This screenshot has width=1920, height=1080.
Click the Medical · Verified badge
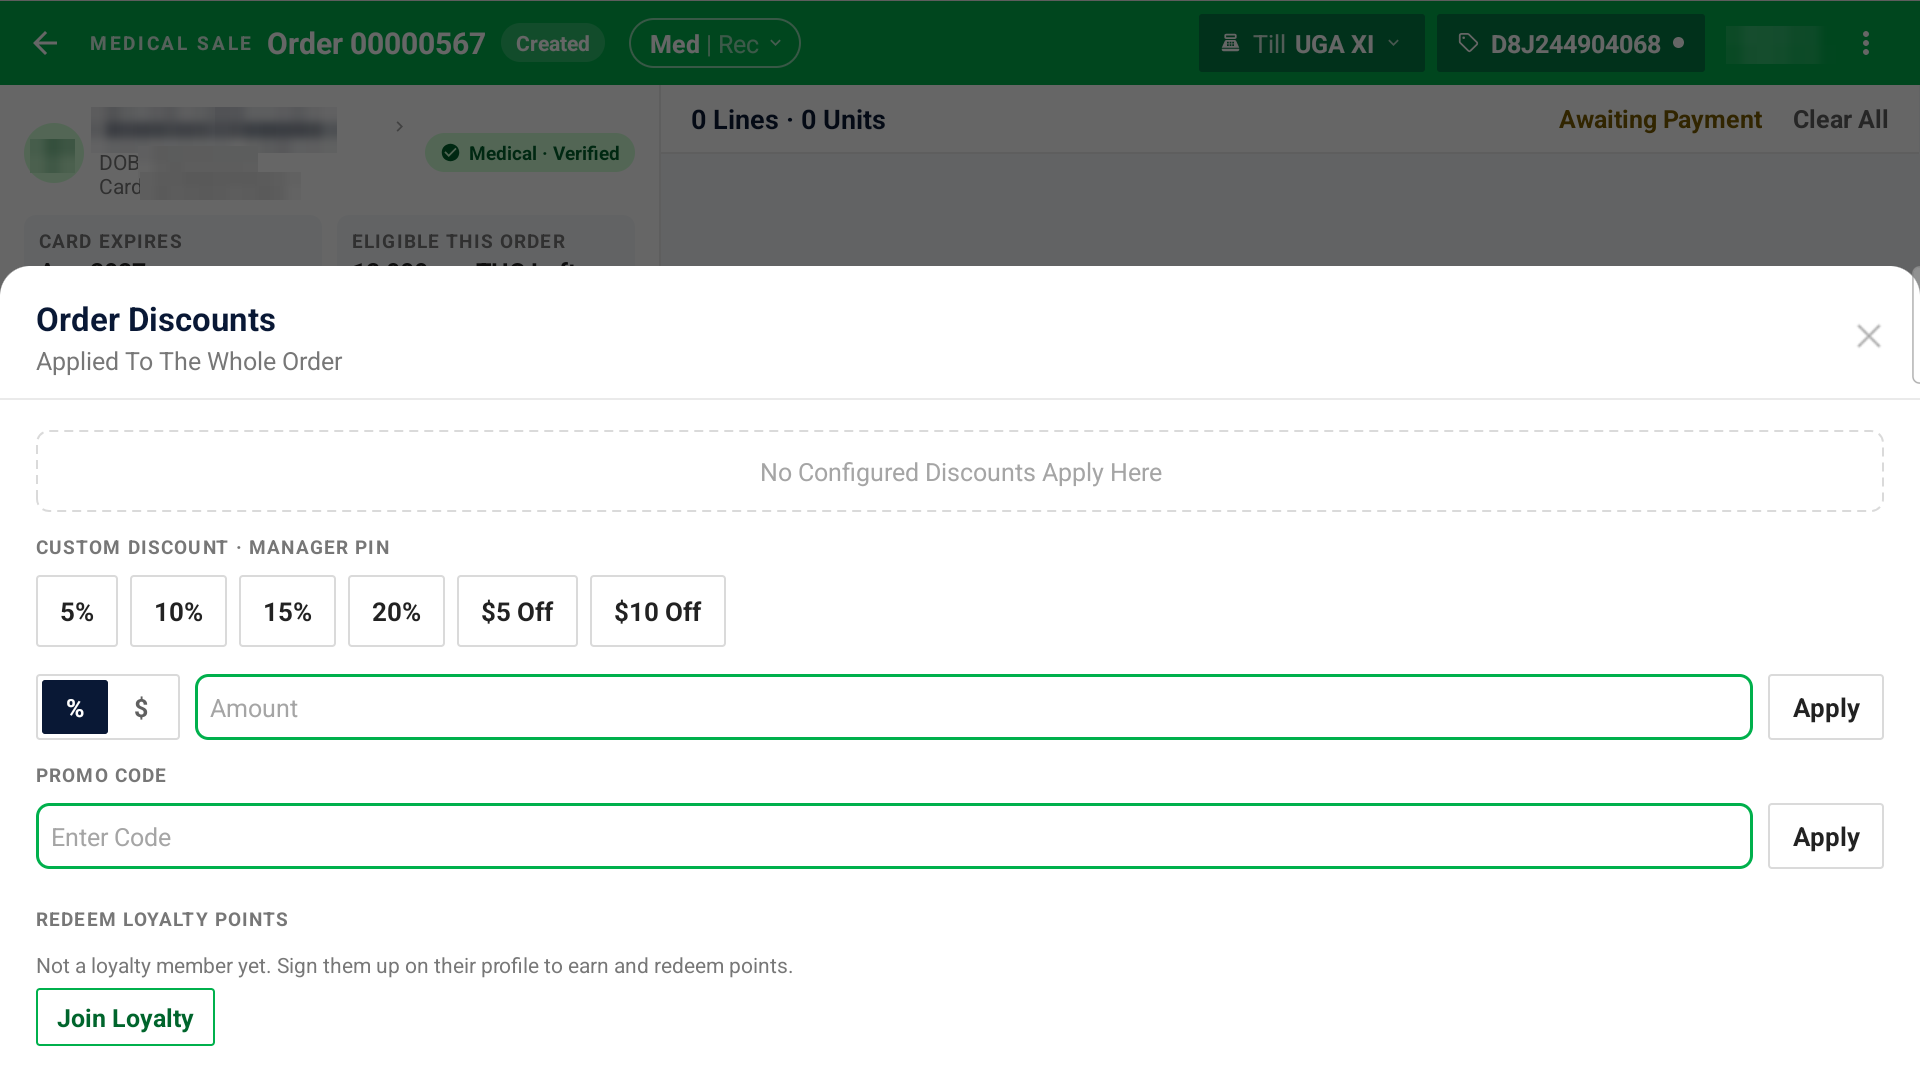click(530, 153)
